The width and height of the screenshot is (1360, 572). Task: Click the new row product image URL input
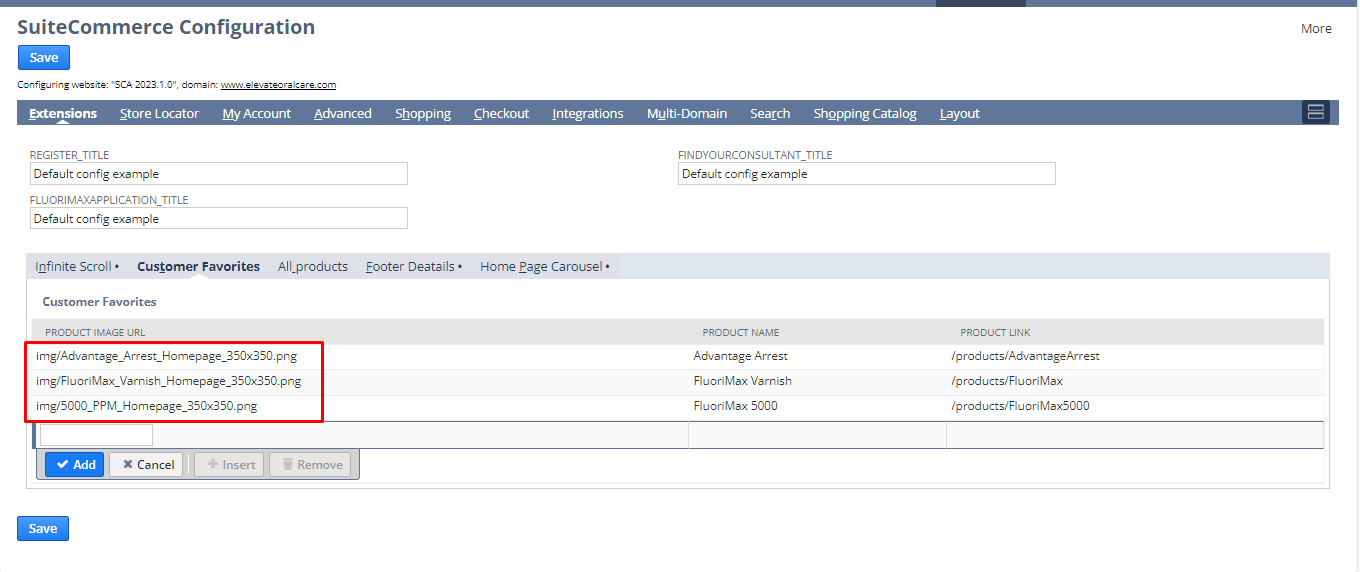96,435
